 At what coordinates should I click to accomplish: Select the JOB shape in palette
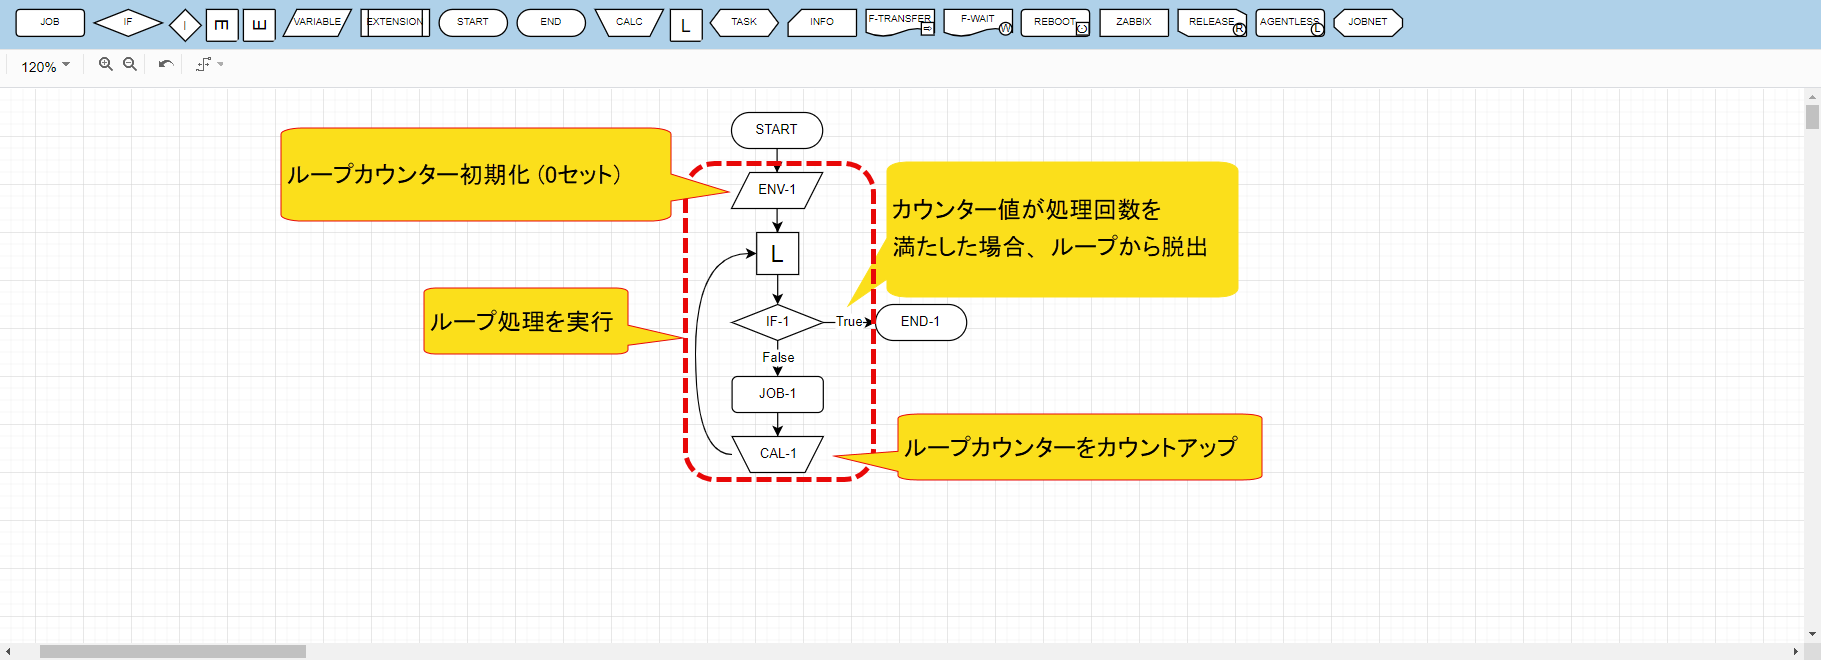(x=50, y=22)
